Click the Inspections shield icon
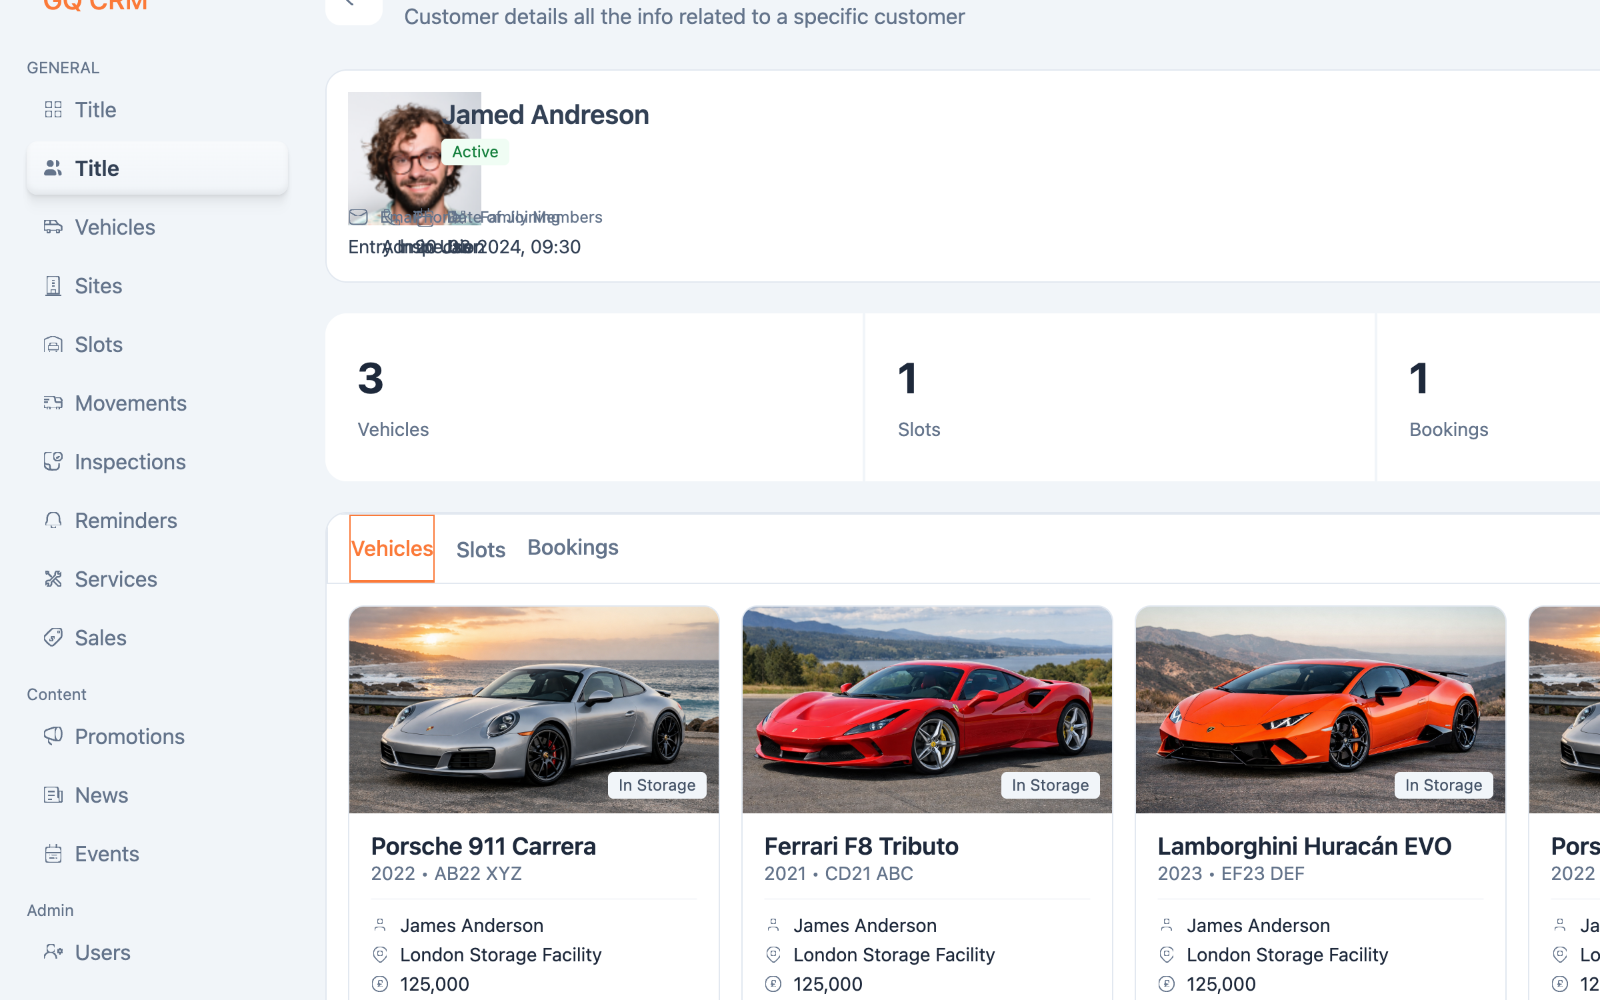The image size is (1600, 1000). click(x=53, y=462)
